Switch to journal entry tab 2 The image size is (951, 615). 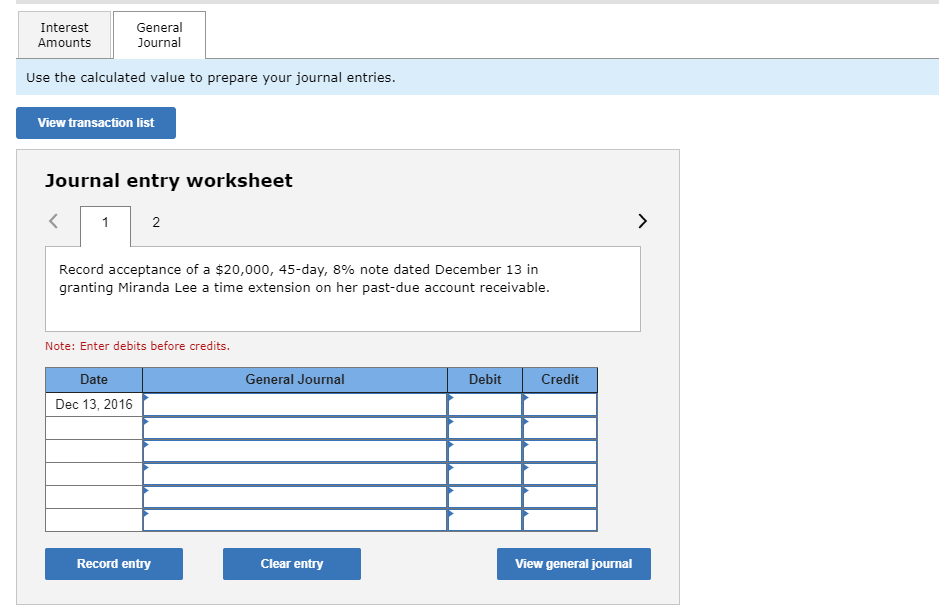point(156,223)
